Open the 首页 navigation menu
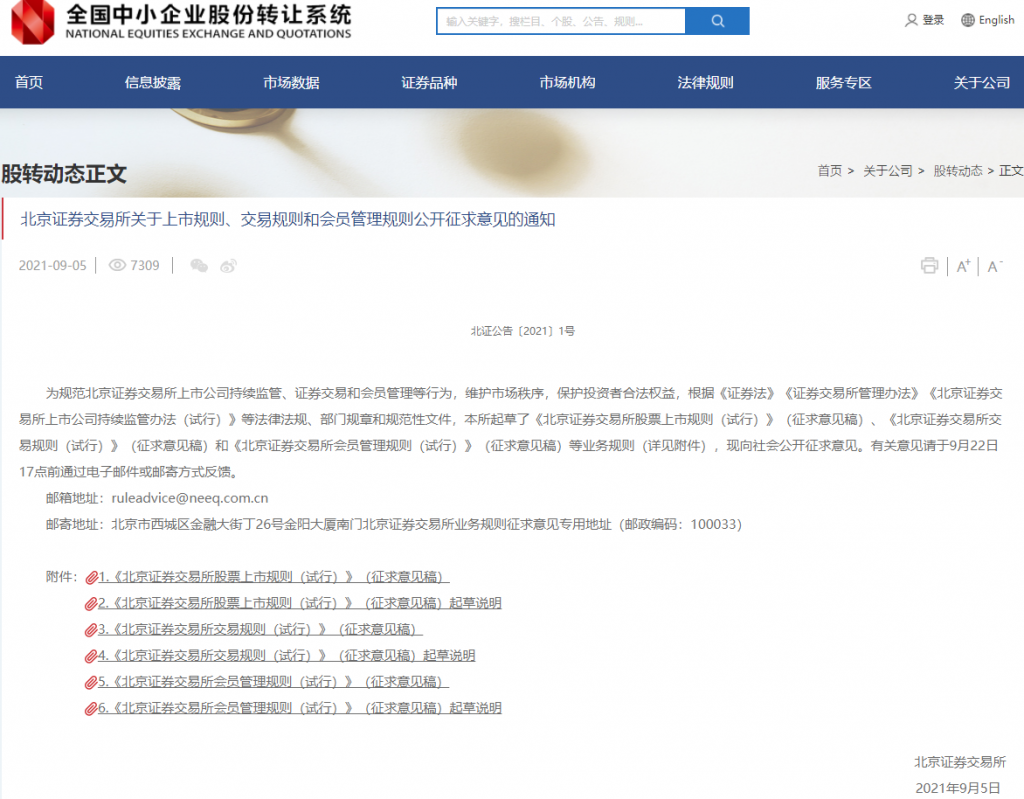Image resolution: width=1024 pixels, height=799 pixels. tap(29, 82)
